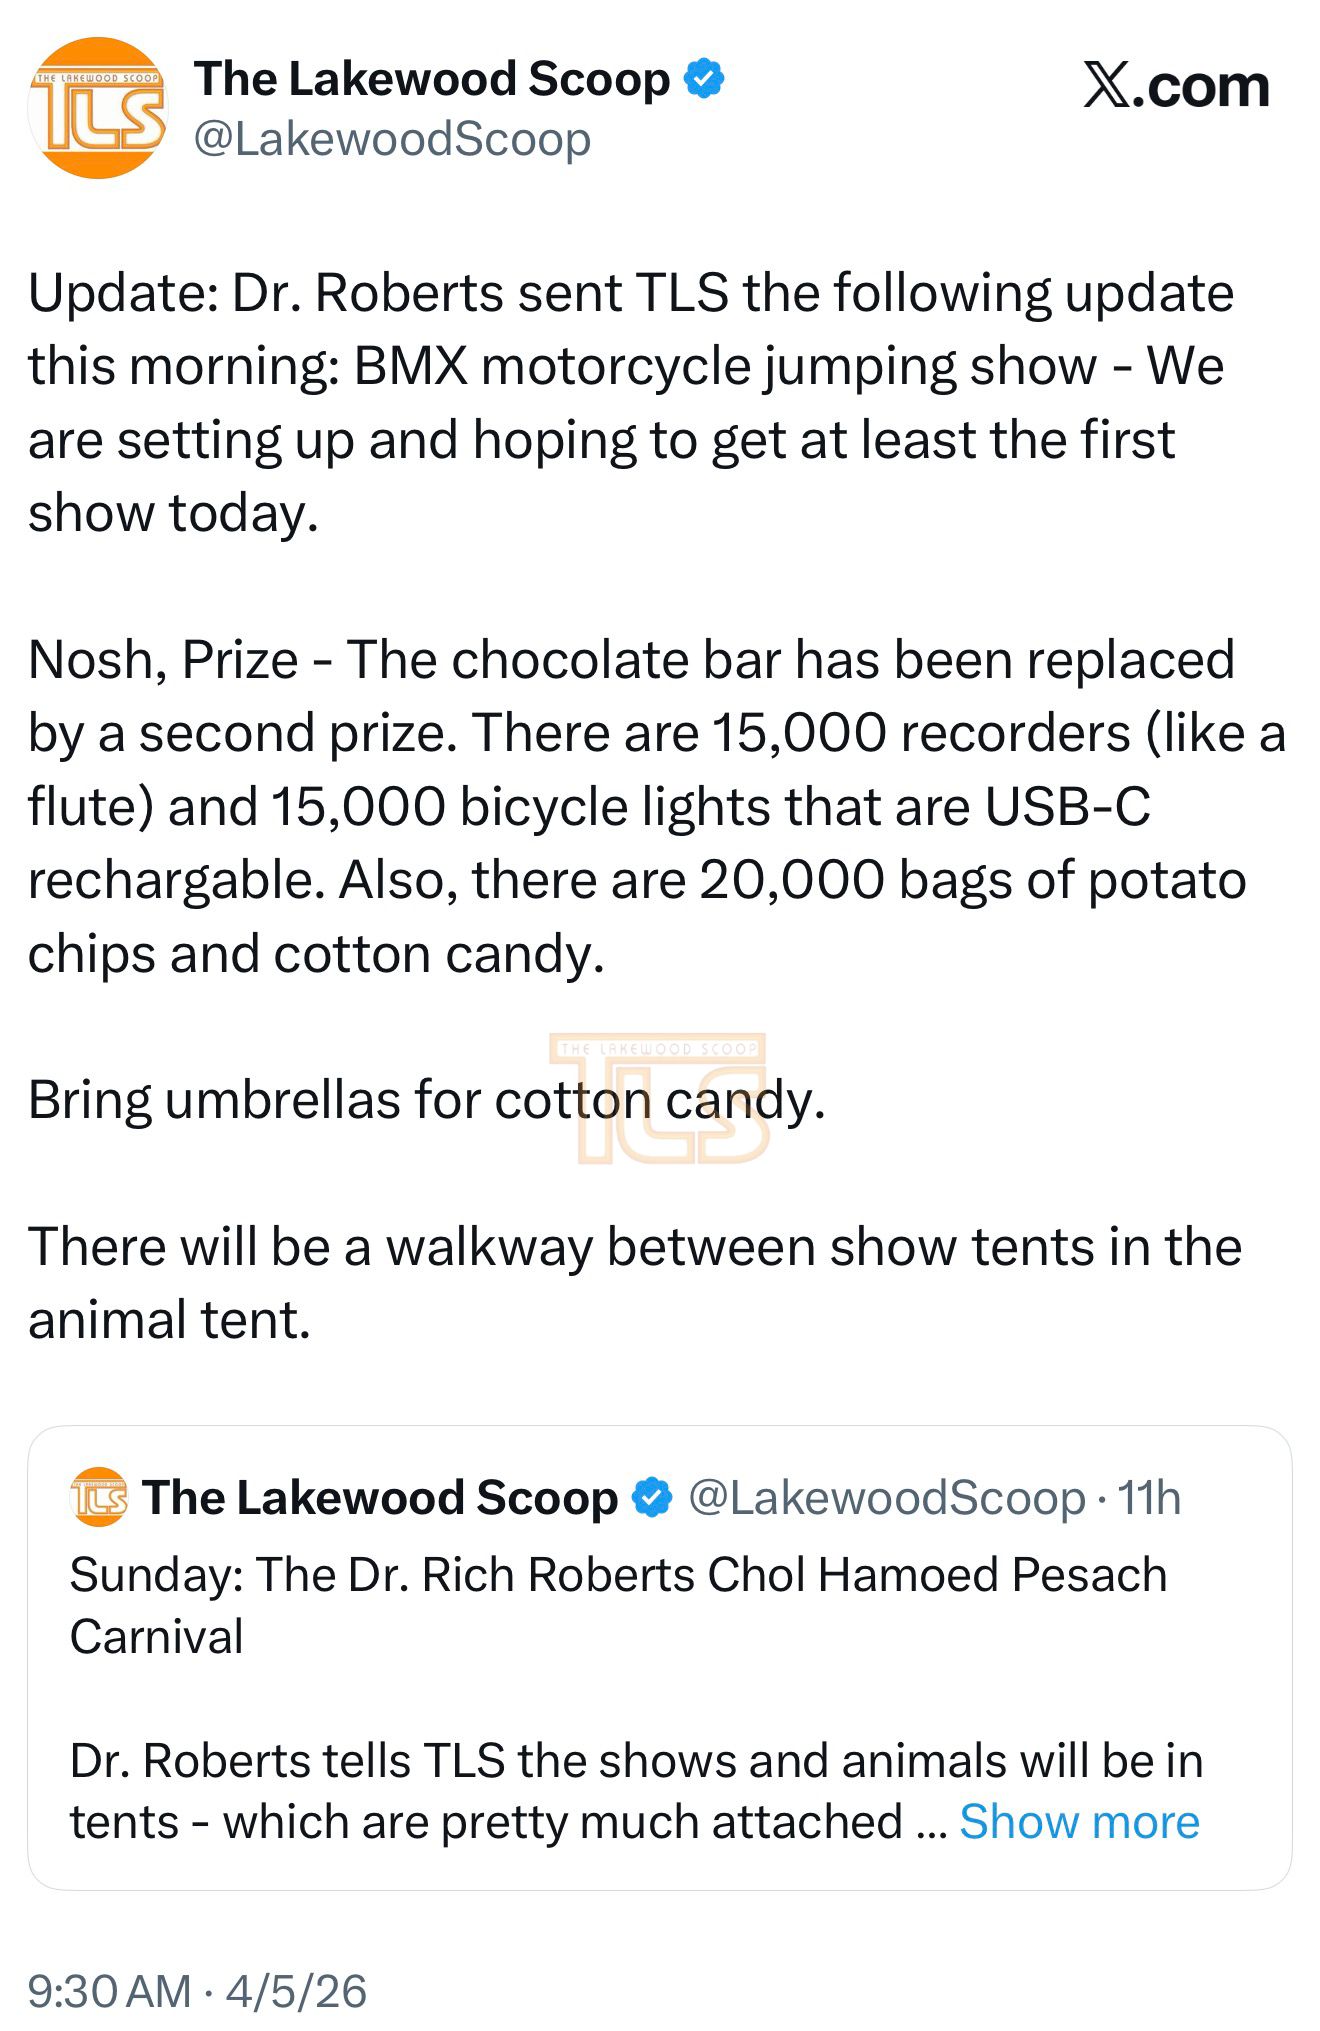Click the @LakewoodScoop handle in quoted post
1320x2031 pixels.
[887, 1498]
